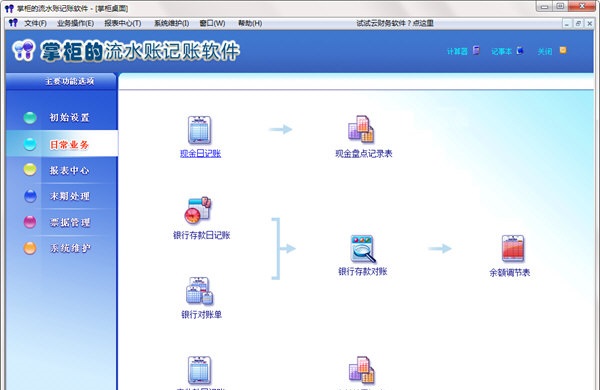Viewport: 600px width, 390px height.
Task: Switch to 报表中心 in the sidebar
Action: pyautogui.click(x=69, y=170)
